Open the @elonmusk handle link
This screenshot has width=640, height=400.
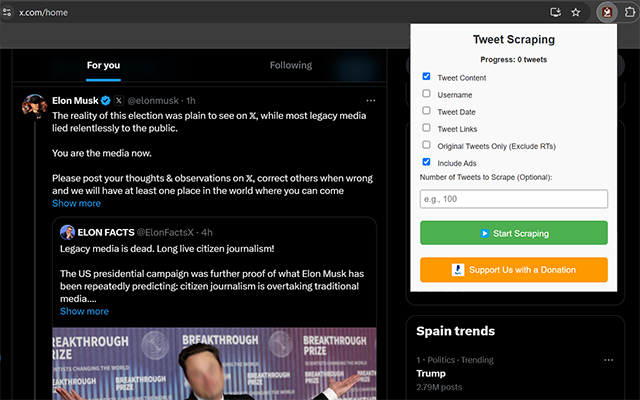[x=153, y=100]
